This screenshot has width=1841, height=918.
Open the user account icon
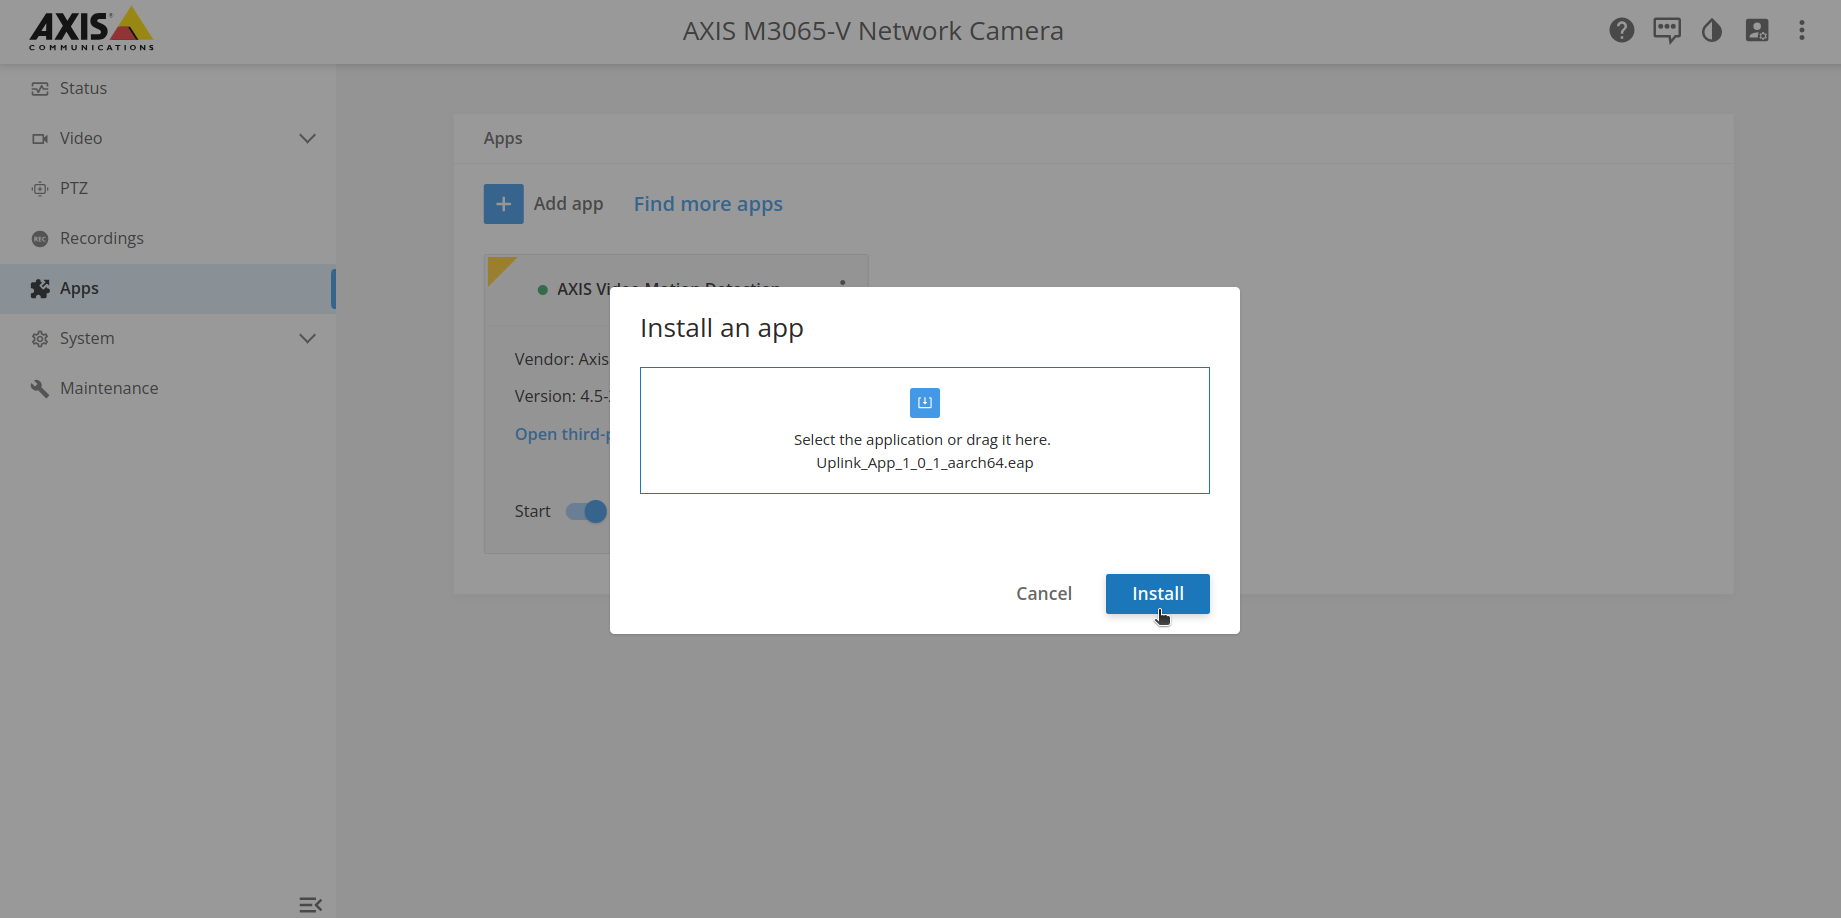(x=1756, y=31)
